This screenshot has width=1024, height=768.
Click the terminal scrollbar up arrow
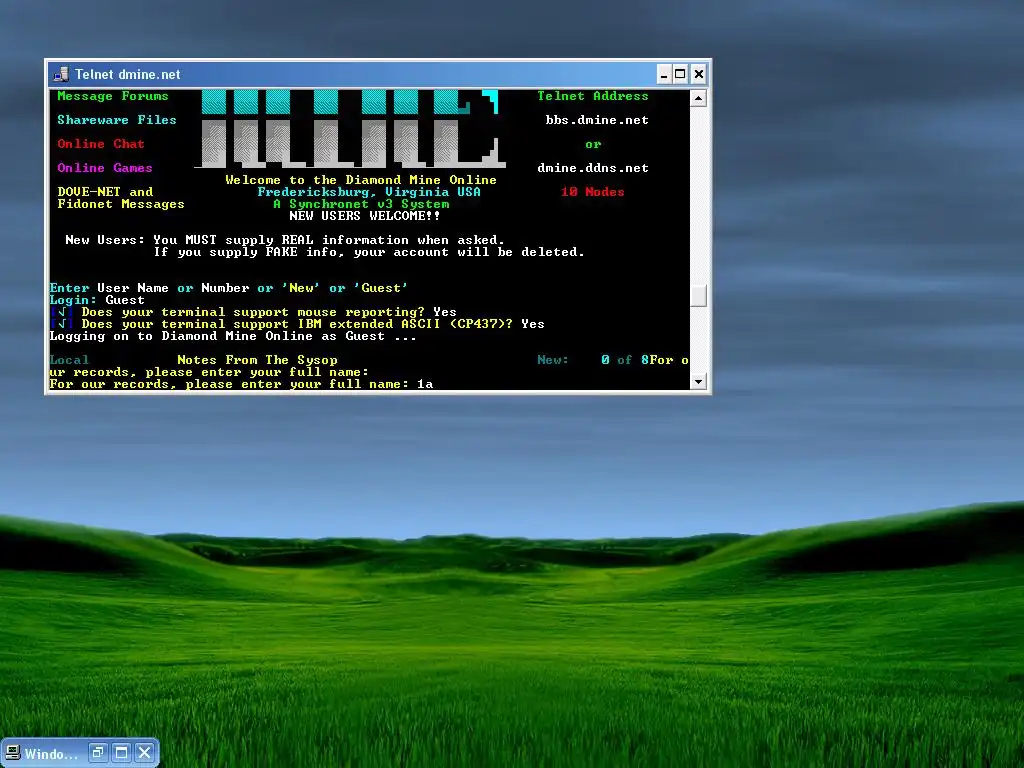click(698, 99)
